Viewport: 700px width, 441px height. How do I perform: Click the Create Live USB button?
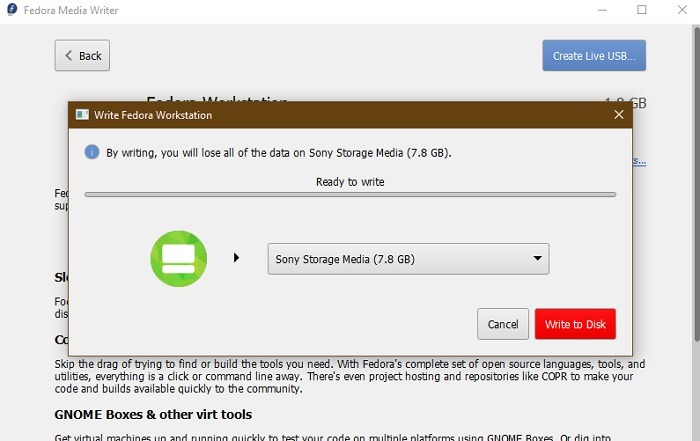(594, 55)
